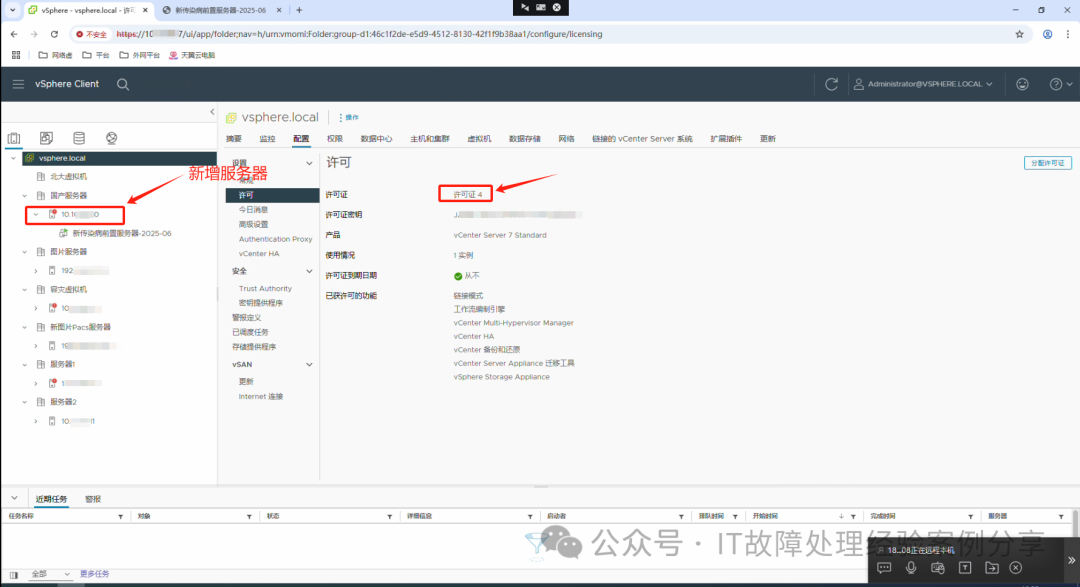Expand the host under 服务器2
The height and width of the screenshot is (587, 1080).
point(36,421)
